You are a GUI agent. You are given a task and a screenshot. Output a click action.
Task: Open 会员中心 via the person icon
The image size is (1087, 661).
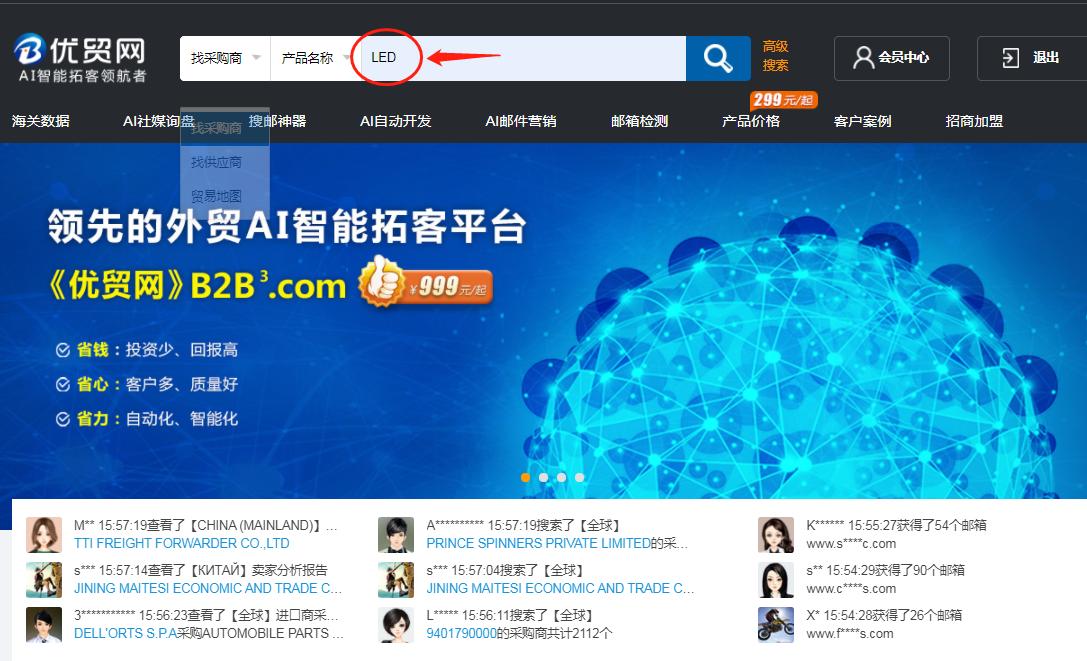click(890, 58)
